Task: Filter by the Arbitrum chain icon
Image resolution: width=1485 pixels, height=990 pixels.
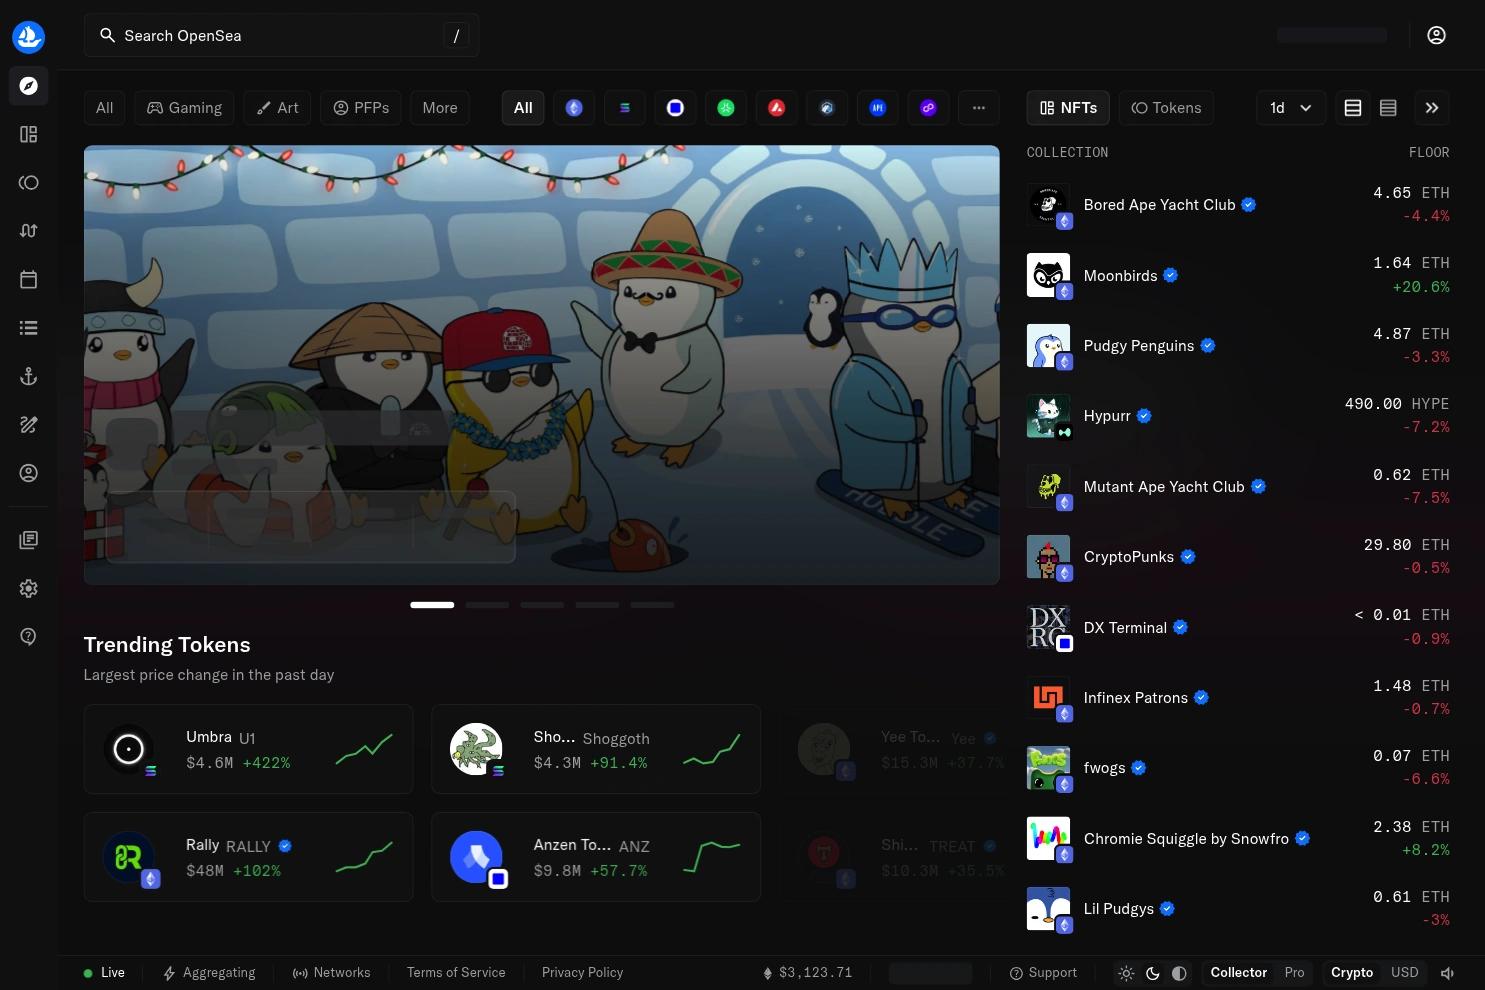Action: click(827, 108)
